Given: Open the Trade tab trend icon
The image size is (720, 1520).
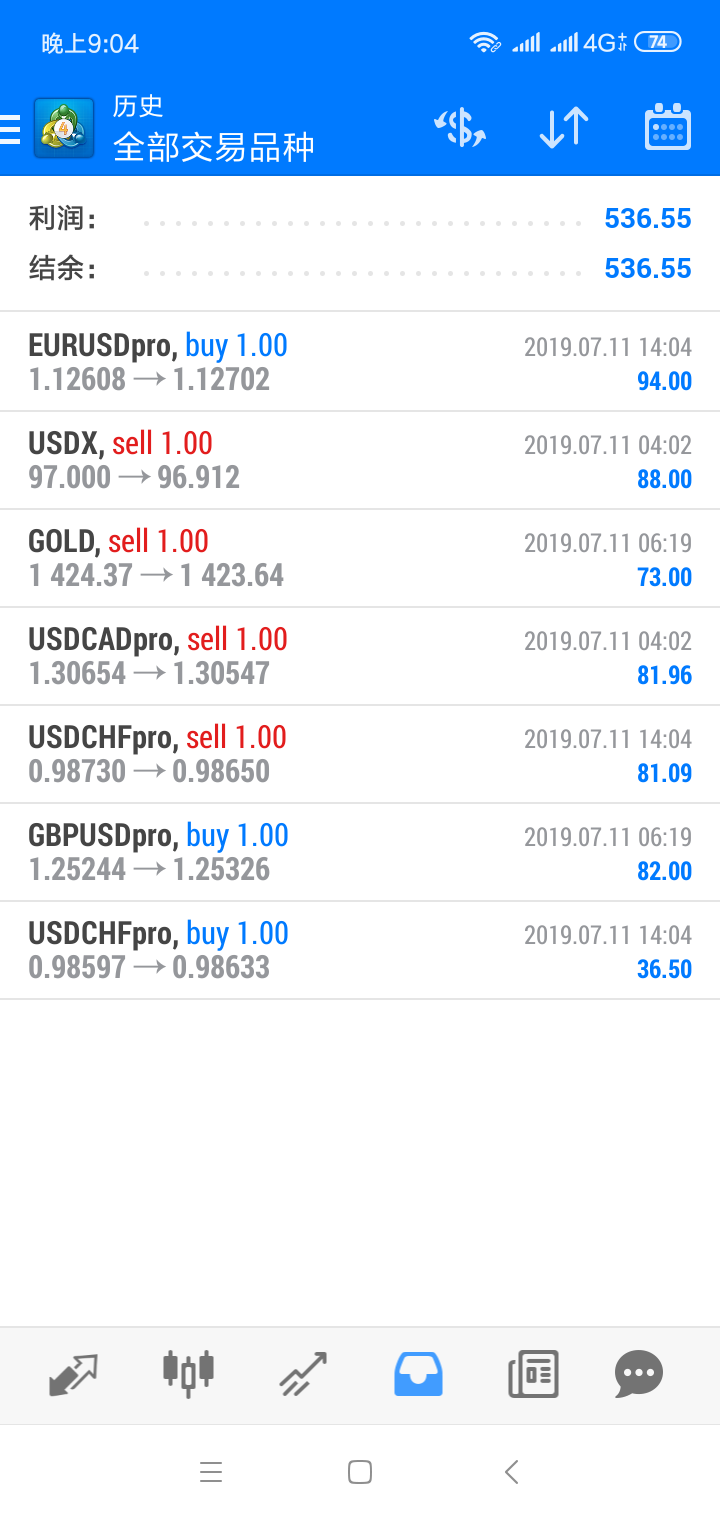Looking at the screenshot, I should [x=303, y=1374].
